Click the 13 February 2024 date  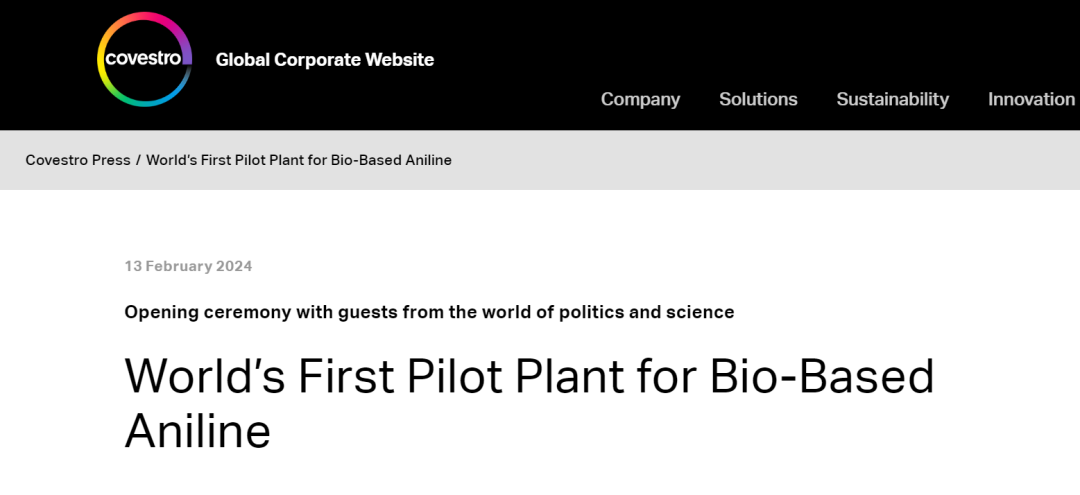coord(188,266)
